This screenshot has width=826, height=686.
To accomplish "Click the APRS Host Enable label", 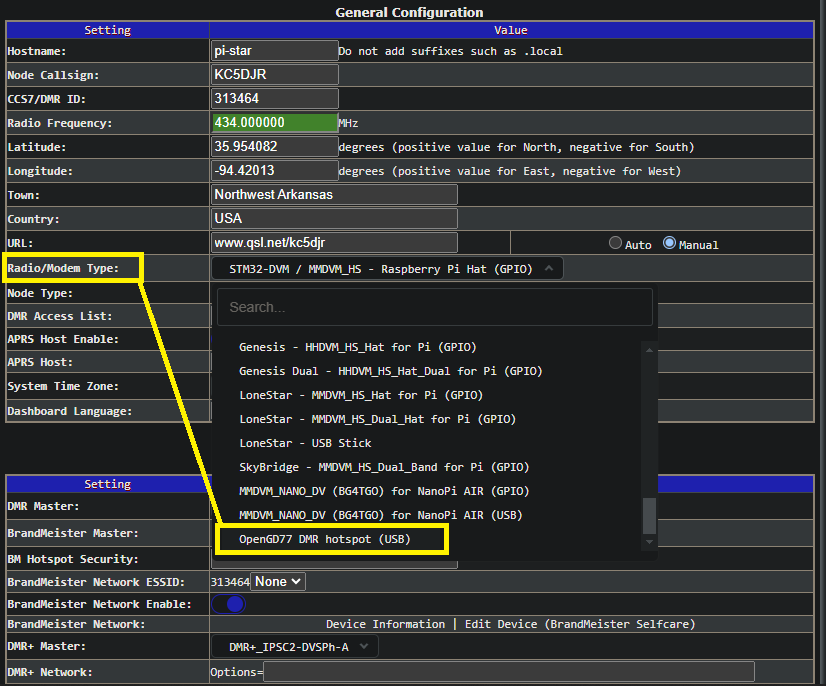I will click(x=63, y=339).
